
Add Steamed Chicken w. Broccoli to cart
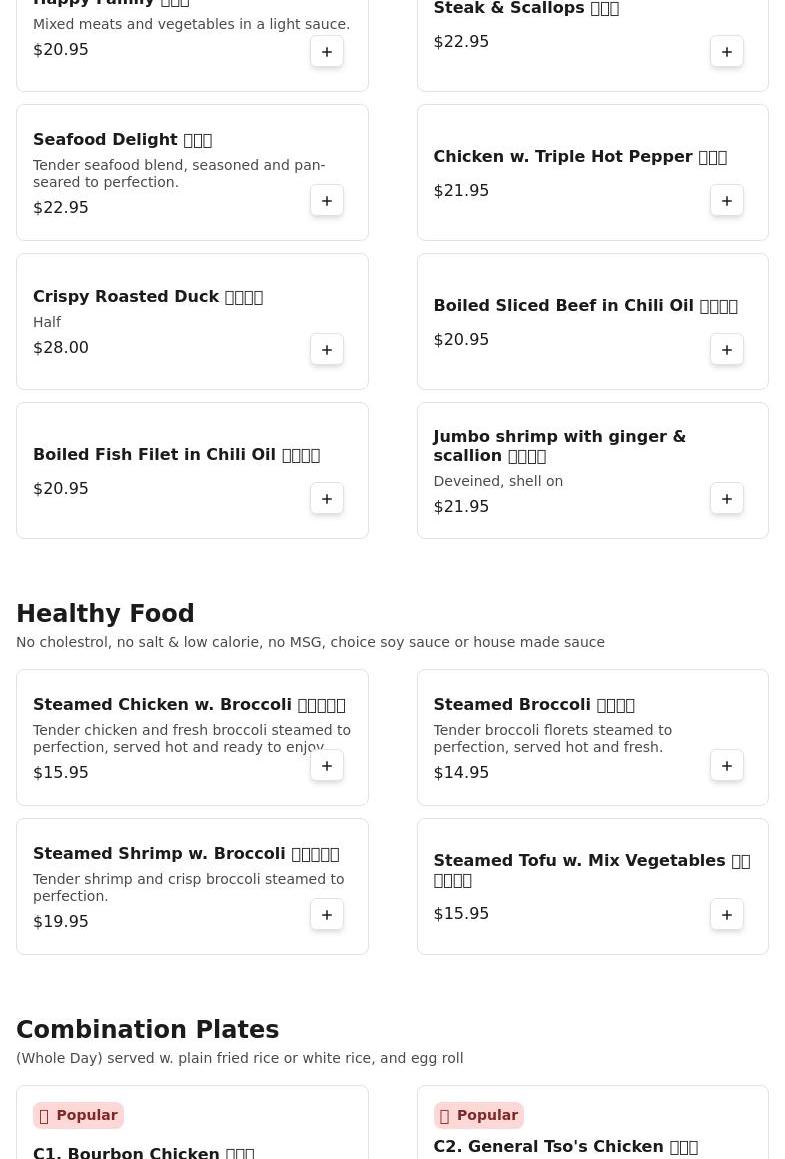(x=327, y=766)
